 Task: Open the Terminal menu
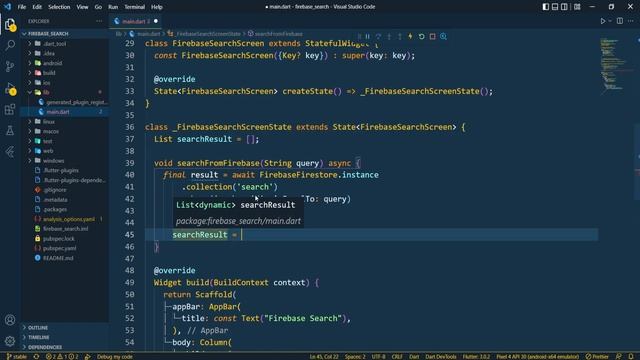(x=135, y=7)
